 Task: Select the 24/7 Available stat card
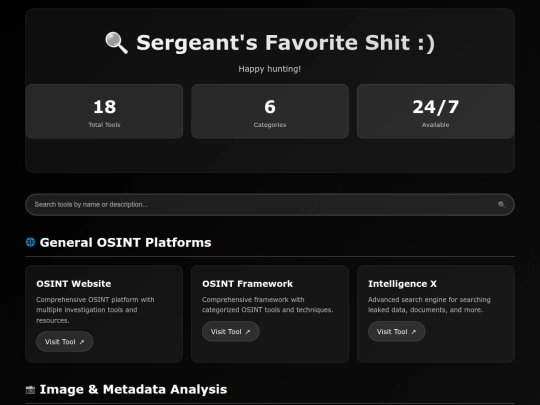436,111
